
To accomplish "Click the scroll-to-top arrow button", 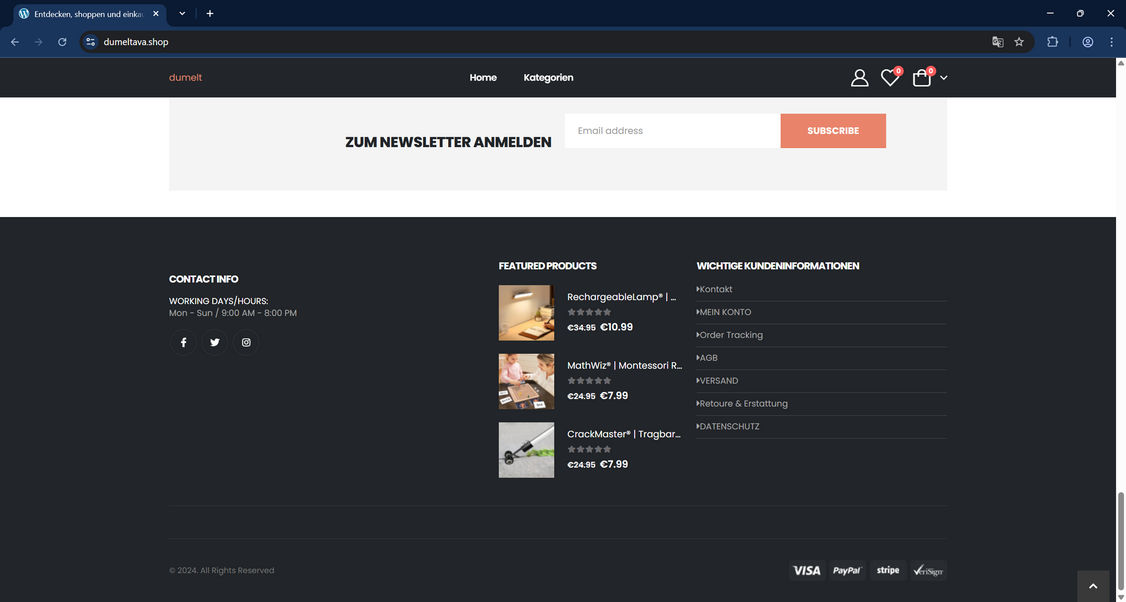I will [1093, 585].
